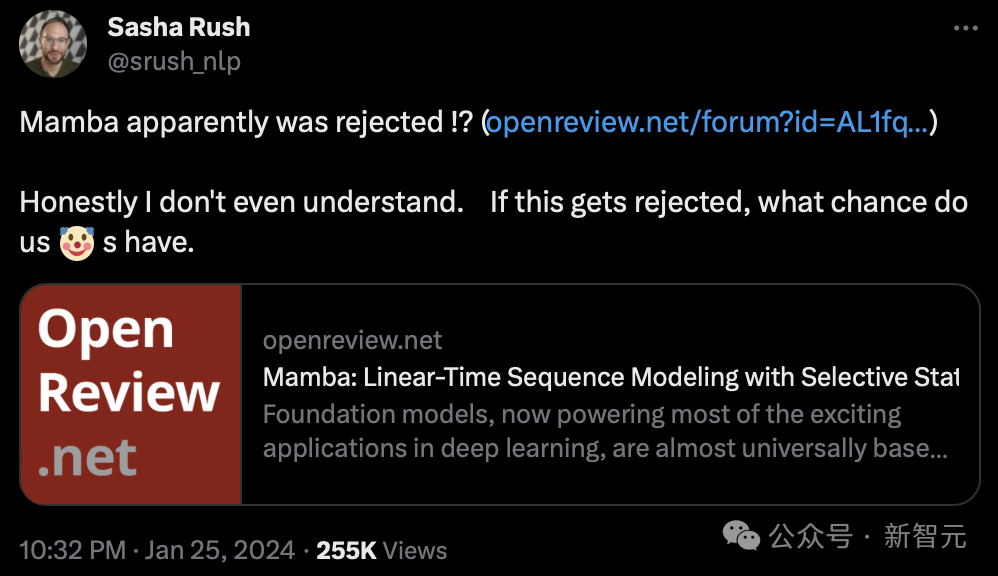Click the 新智元 account name
998x576 pixels.
(x=925, y=537)
